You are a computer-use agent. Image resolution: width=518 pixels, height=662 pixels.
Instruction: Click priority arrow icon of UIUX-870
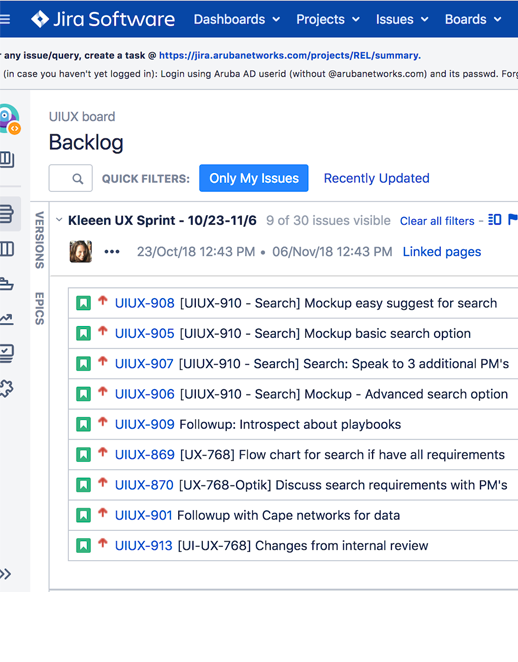pos(103,483)
